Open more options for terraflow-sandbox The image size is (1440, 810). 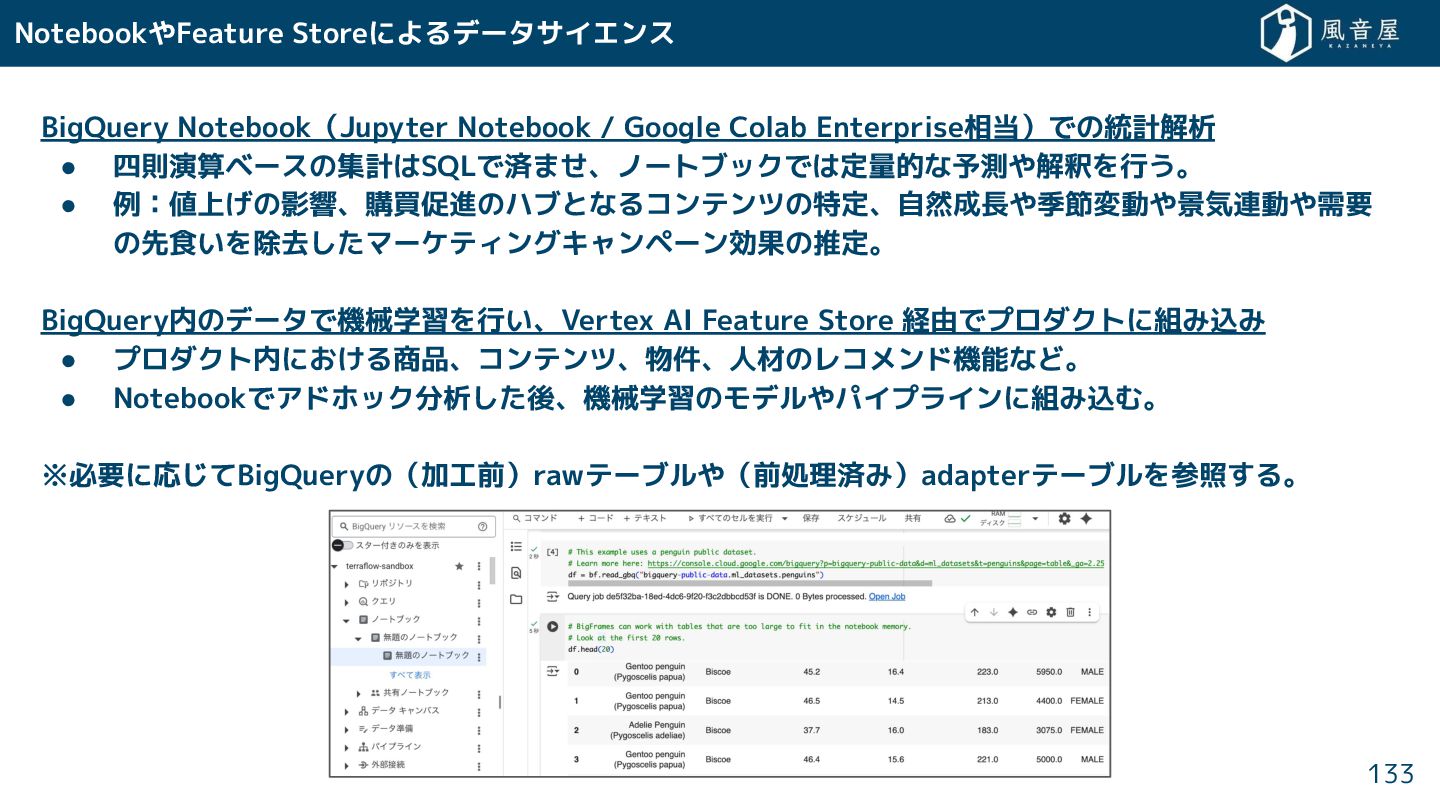pyautogui.click(x=480, y=566)
